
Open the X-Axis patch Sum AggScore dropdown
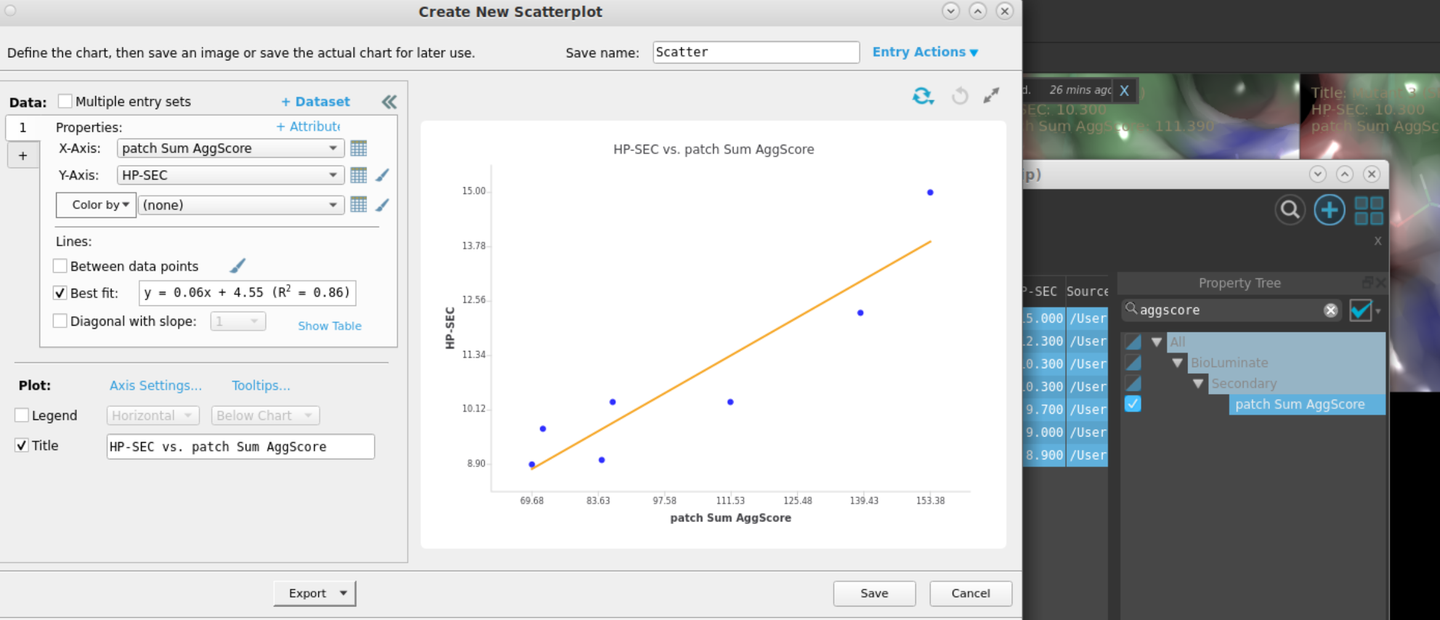pyautogui.click(x=231, y=148)
